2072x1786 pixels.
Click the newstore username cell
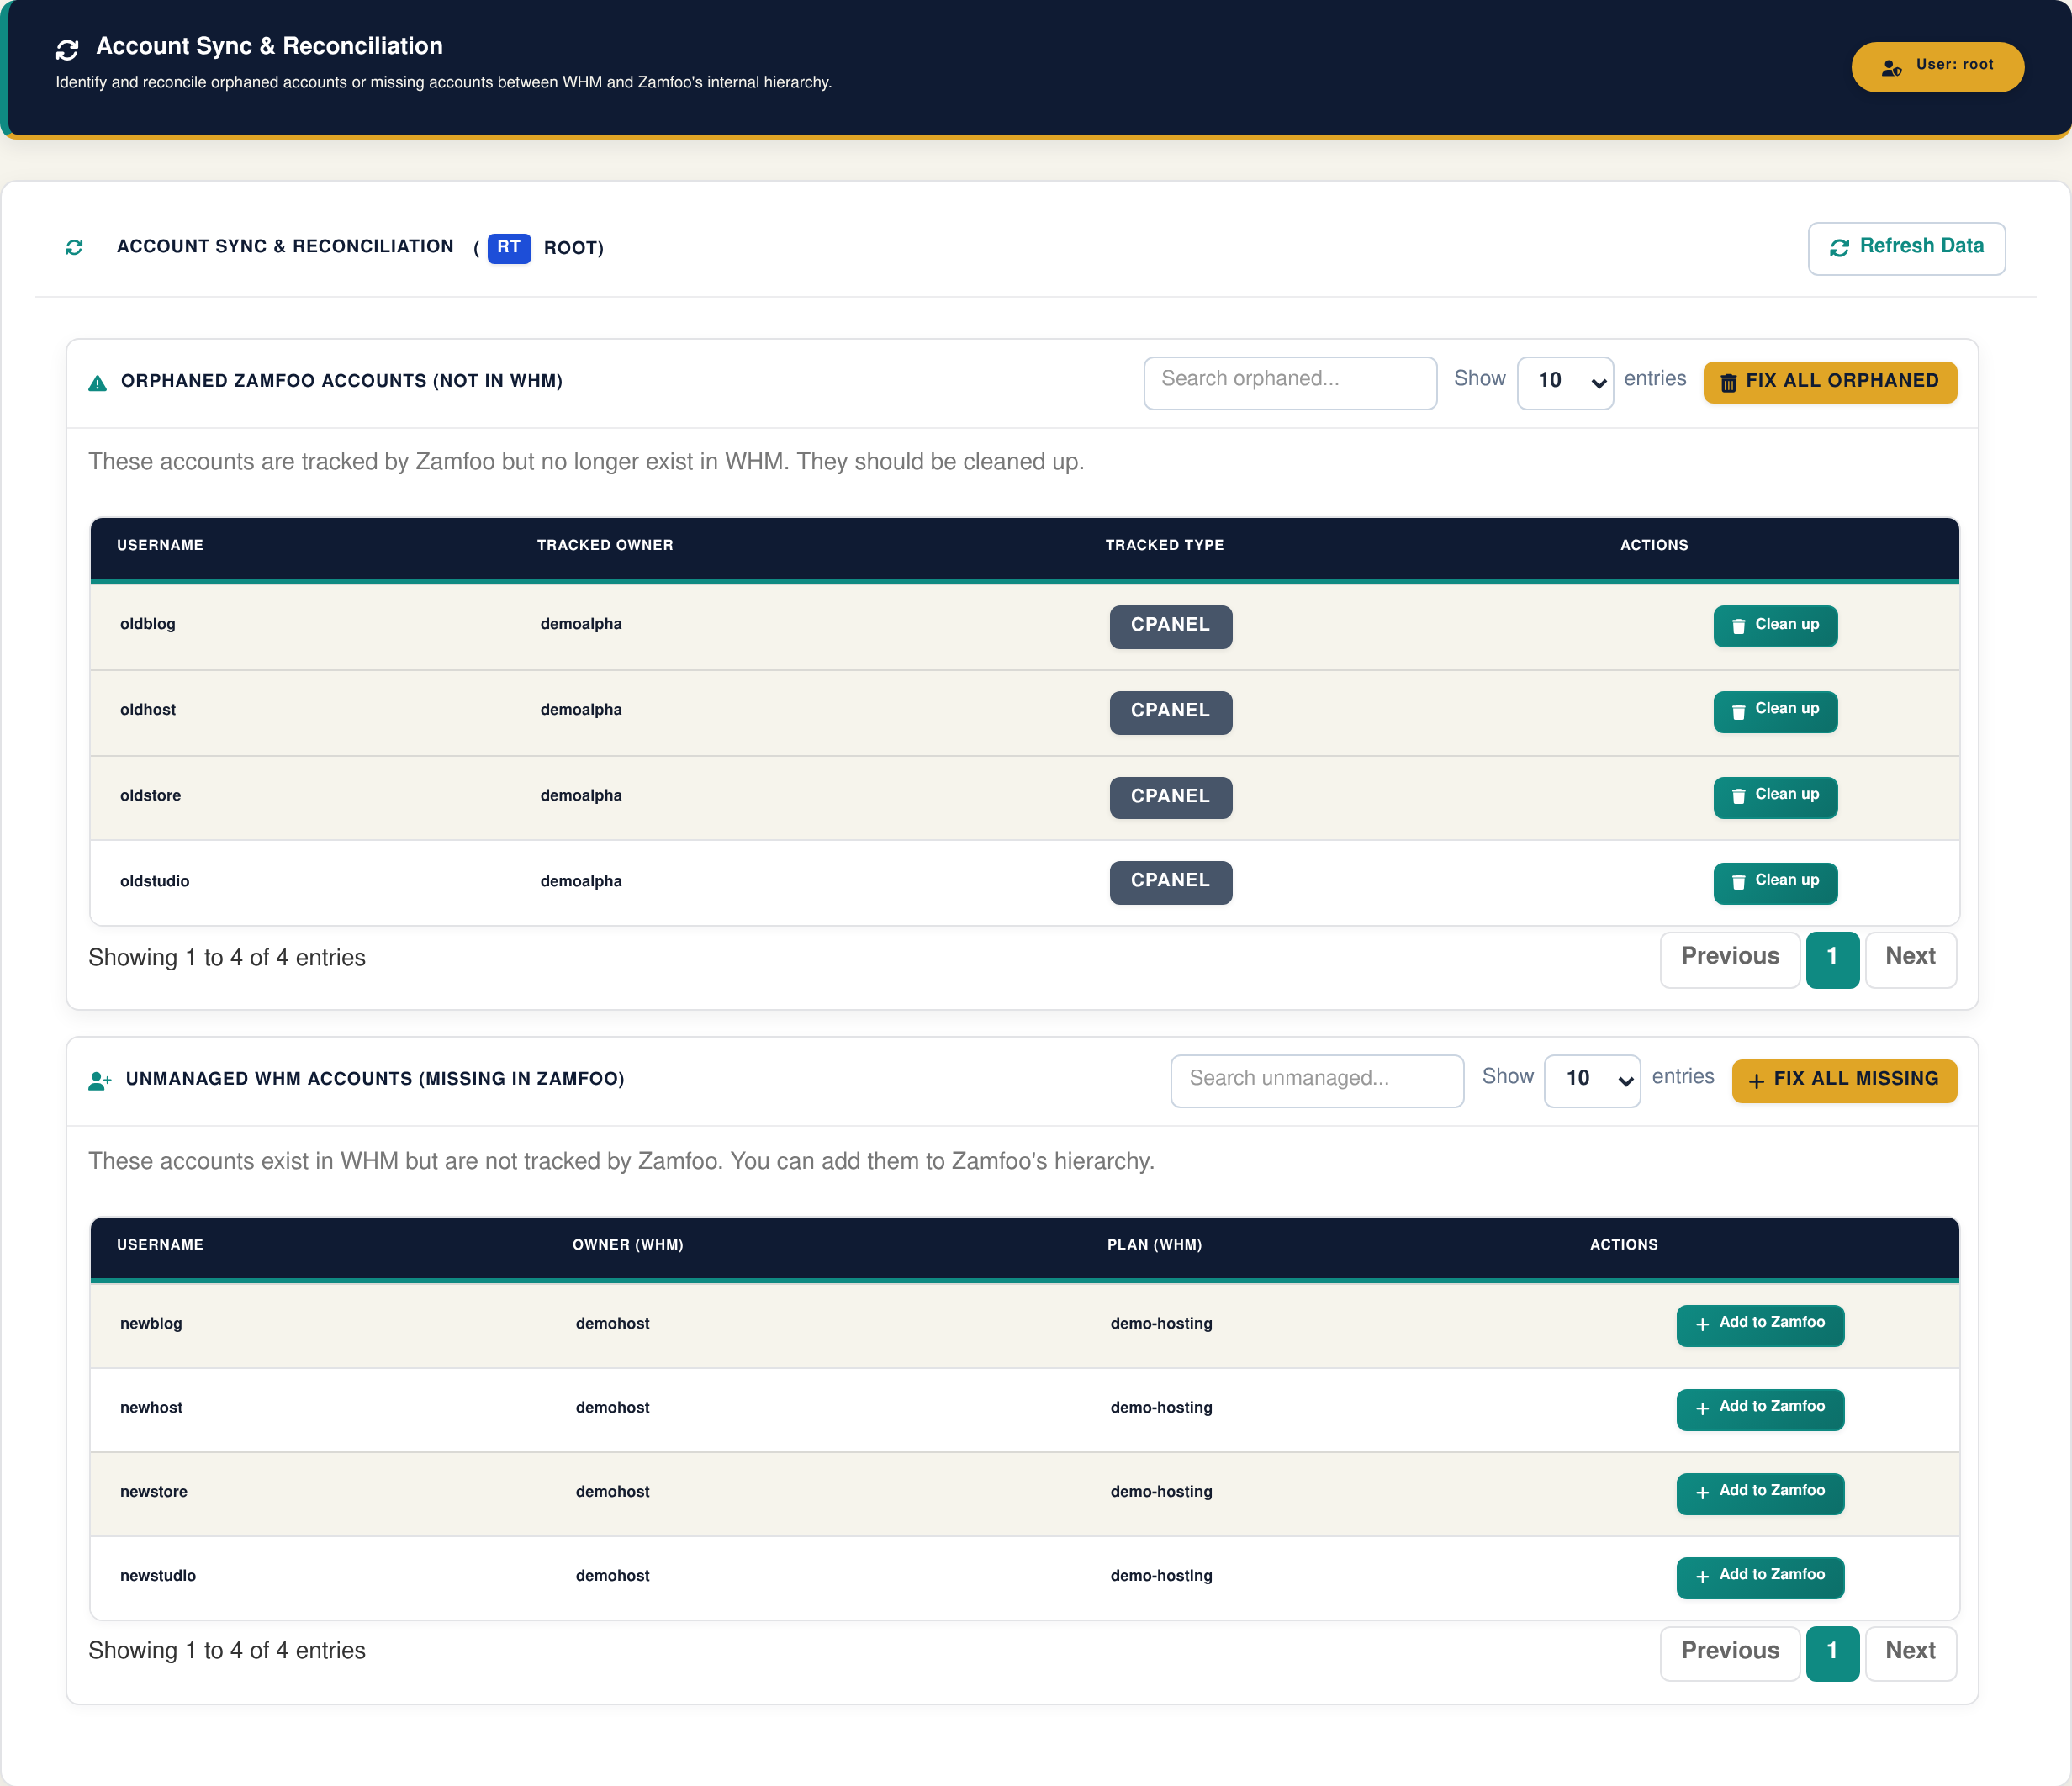click(x=154, y=1491)
